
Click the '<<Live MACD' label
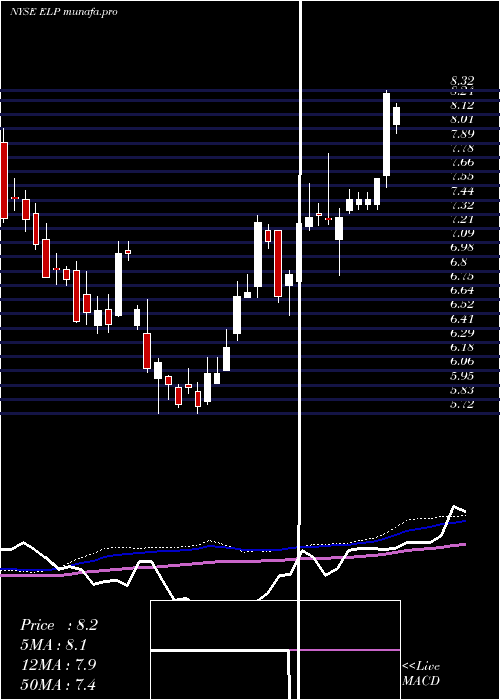421,673
